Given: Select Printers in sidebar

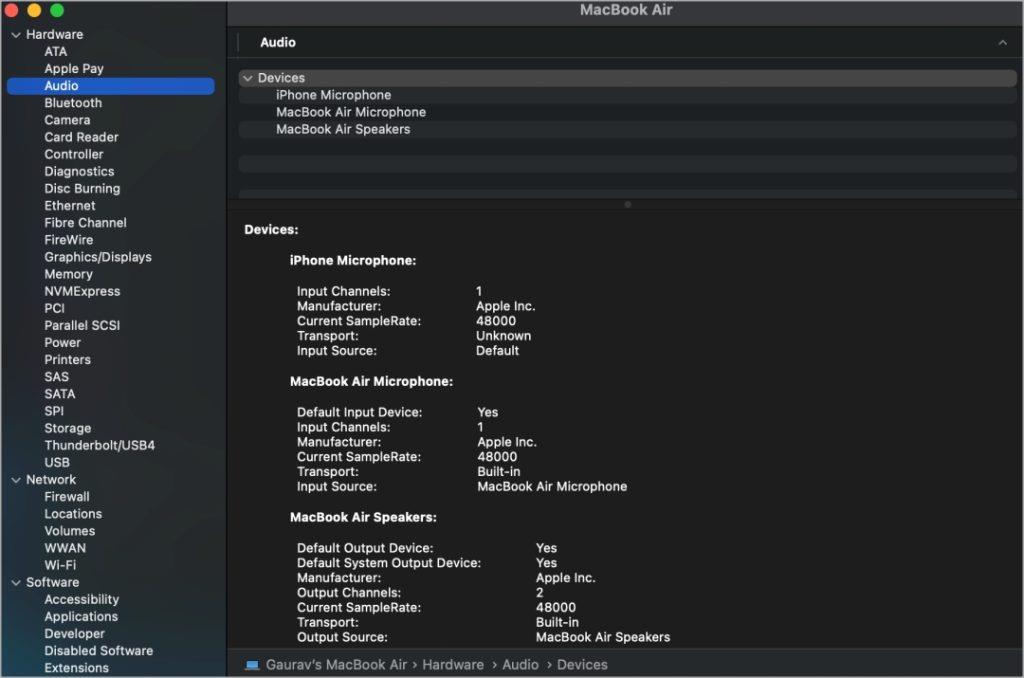Looking at the screenshot, I should [67, 360].
